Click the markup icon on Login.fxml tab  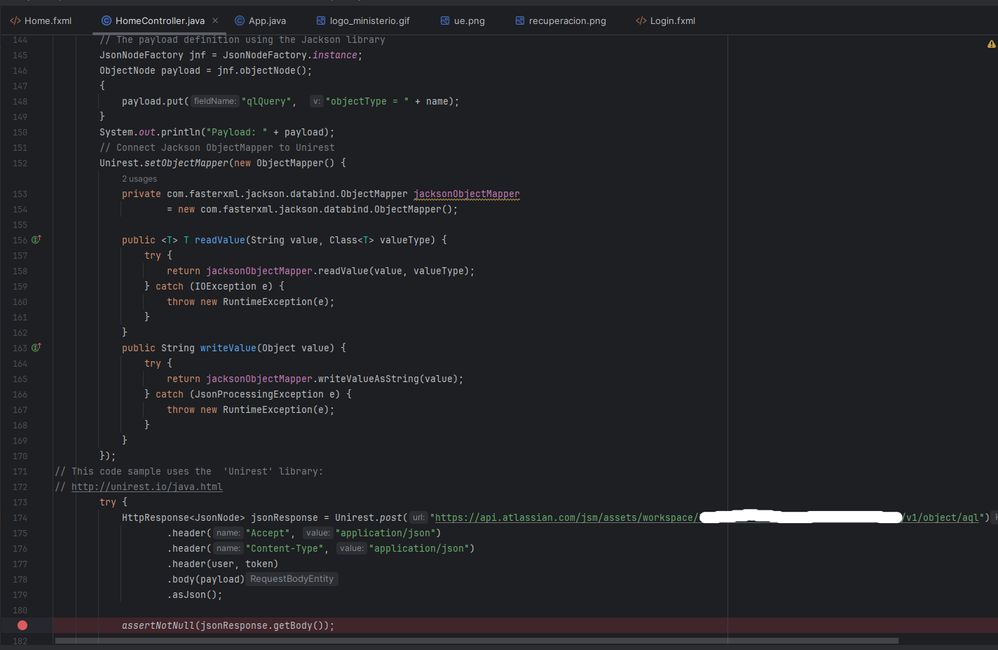click(641, 21)
